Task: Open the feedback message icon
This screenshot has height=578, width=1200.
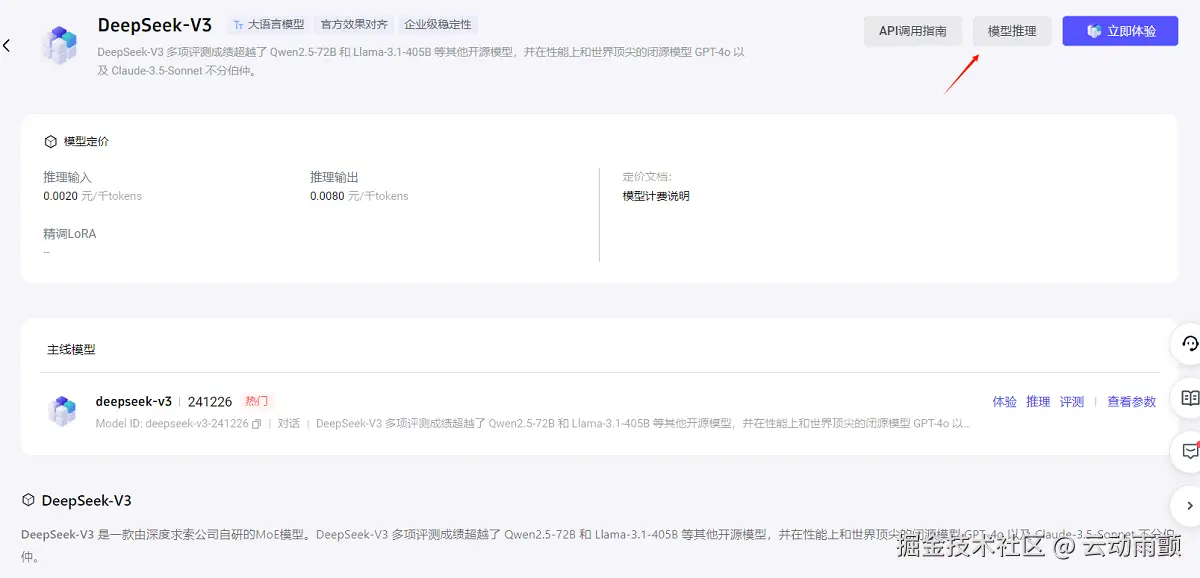Action: tap(1190, 451)
